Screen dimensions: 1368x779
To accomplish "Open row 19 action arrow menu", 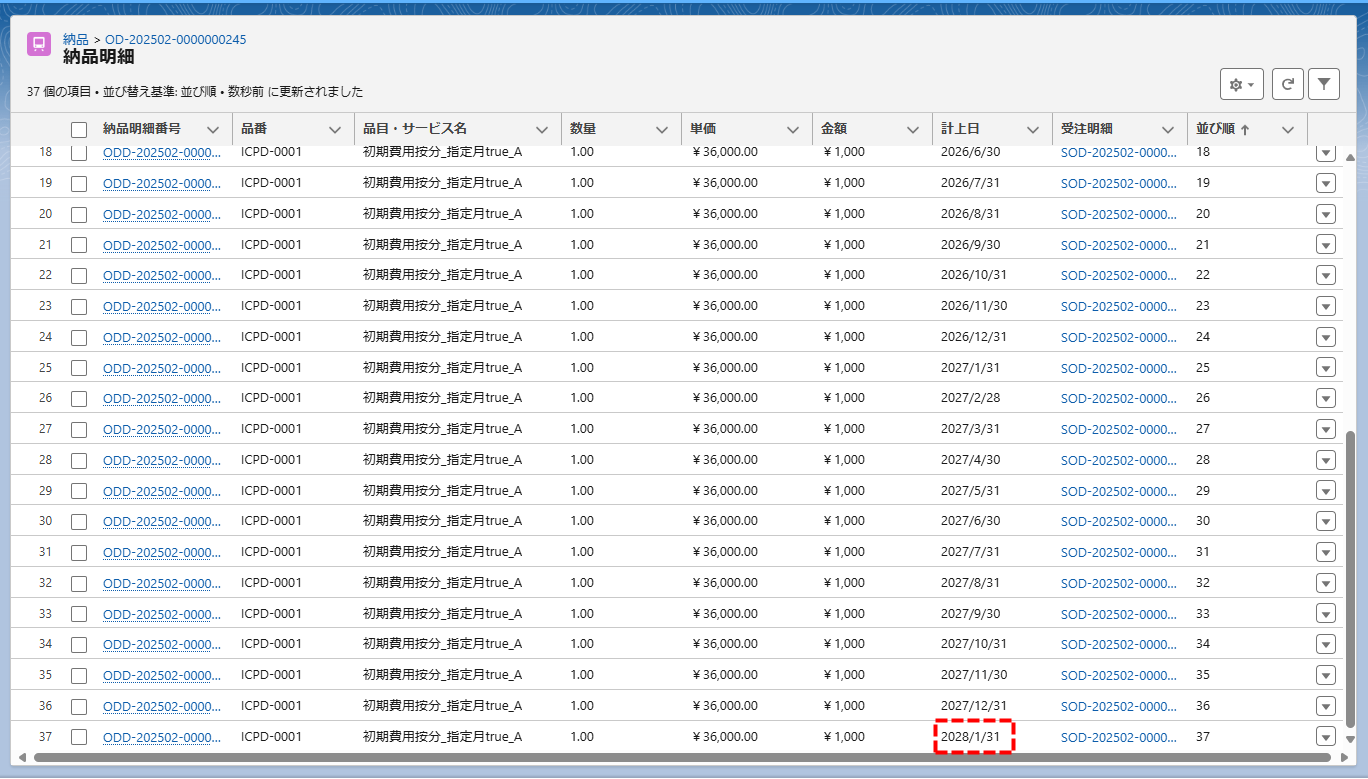I will point(1325,183).
